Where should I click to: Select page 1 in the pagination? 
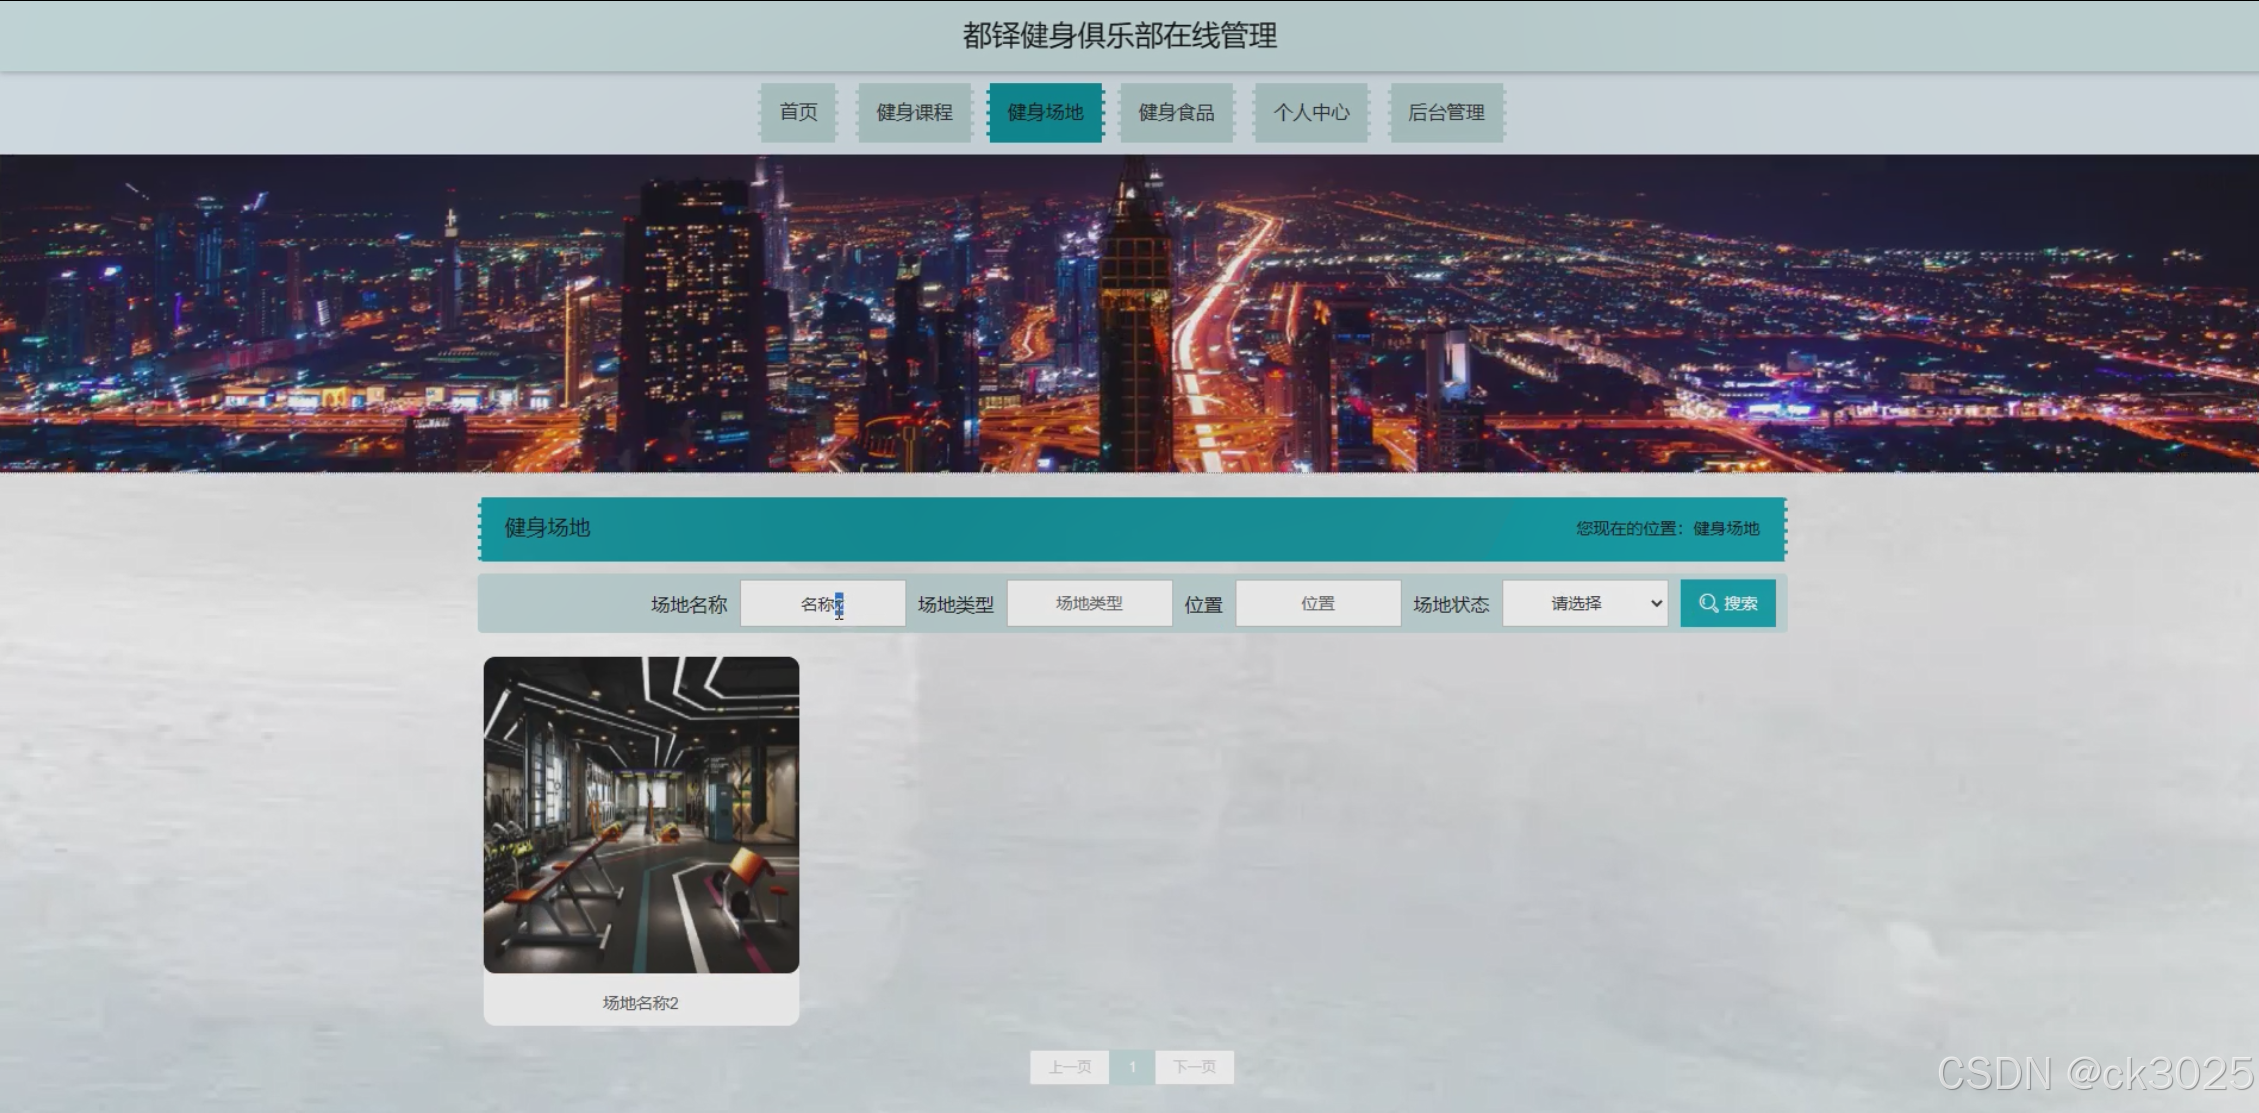pyautogui.click(x=1132, y=1067)
